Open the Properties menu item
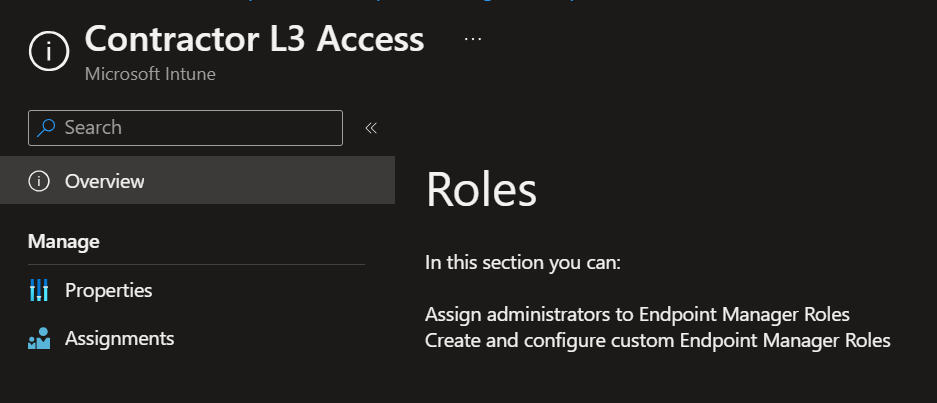 [108, 290]
